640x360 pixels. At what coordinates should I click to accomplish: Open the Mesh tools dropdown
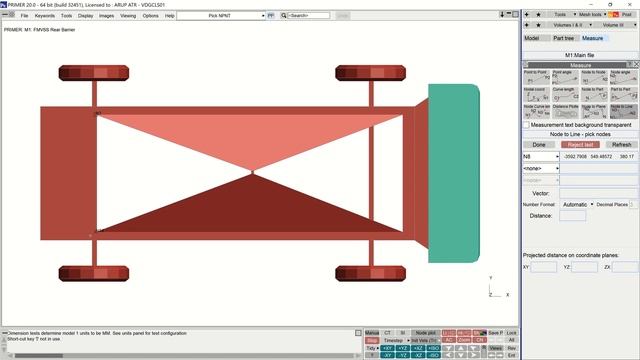pos(592,14)
